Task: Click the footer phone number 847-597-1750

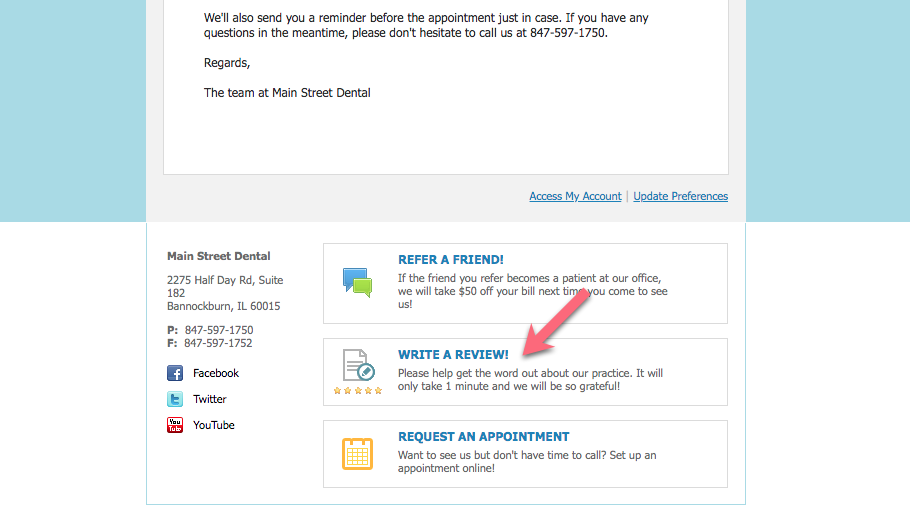Action: pos(218,330)
